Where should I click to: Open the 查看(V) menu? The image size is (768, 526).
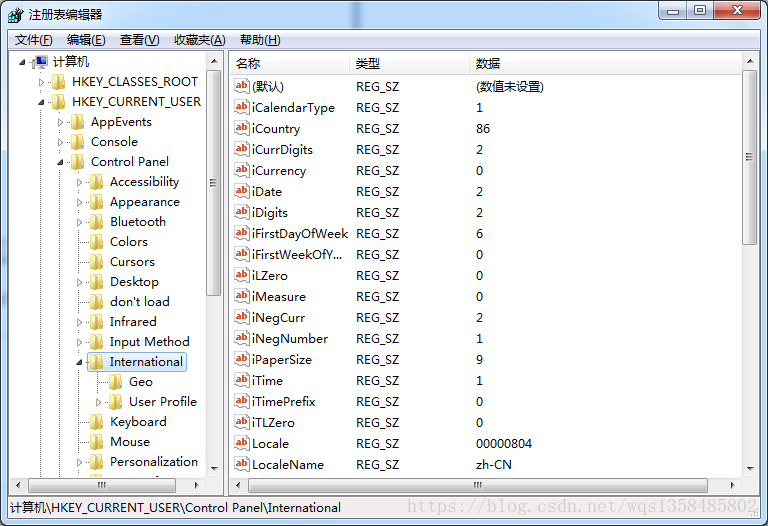point(140,40)
